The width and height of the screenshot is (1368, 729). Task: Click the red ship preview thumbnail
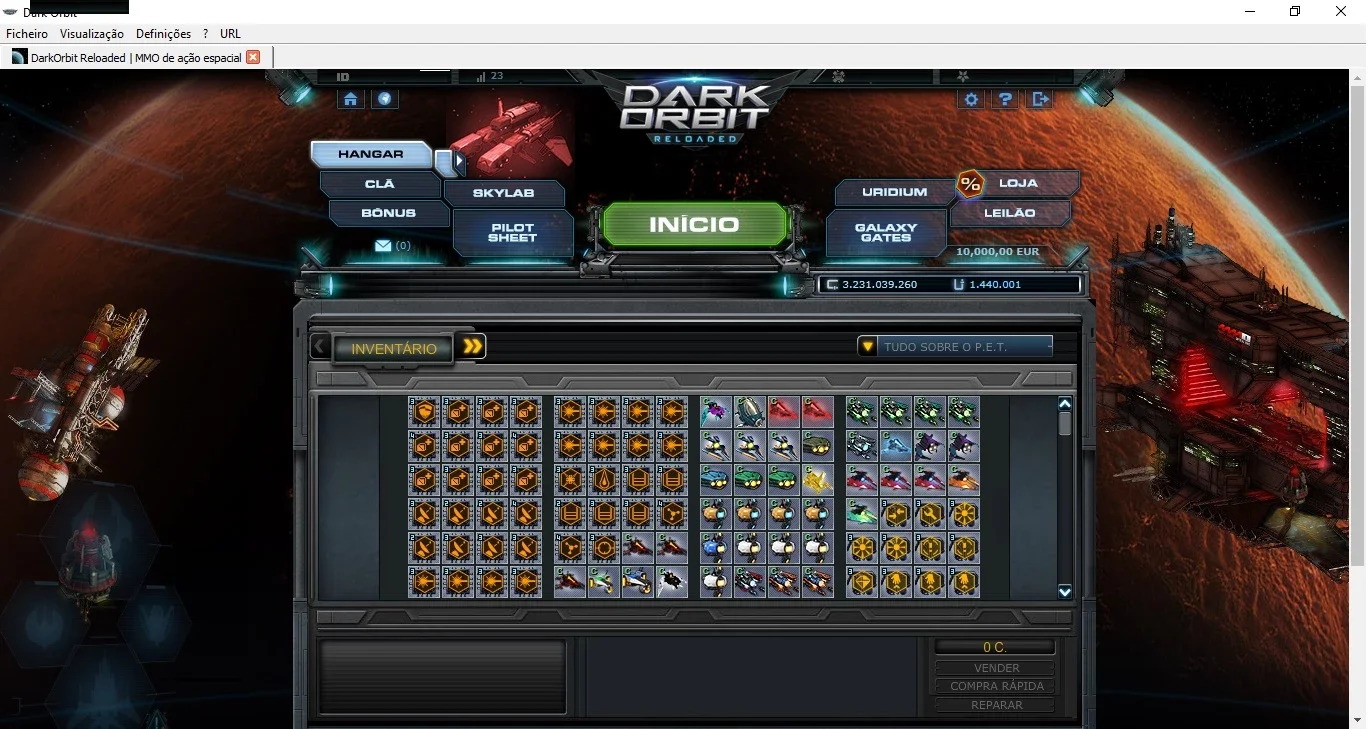511,134
